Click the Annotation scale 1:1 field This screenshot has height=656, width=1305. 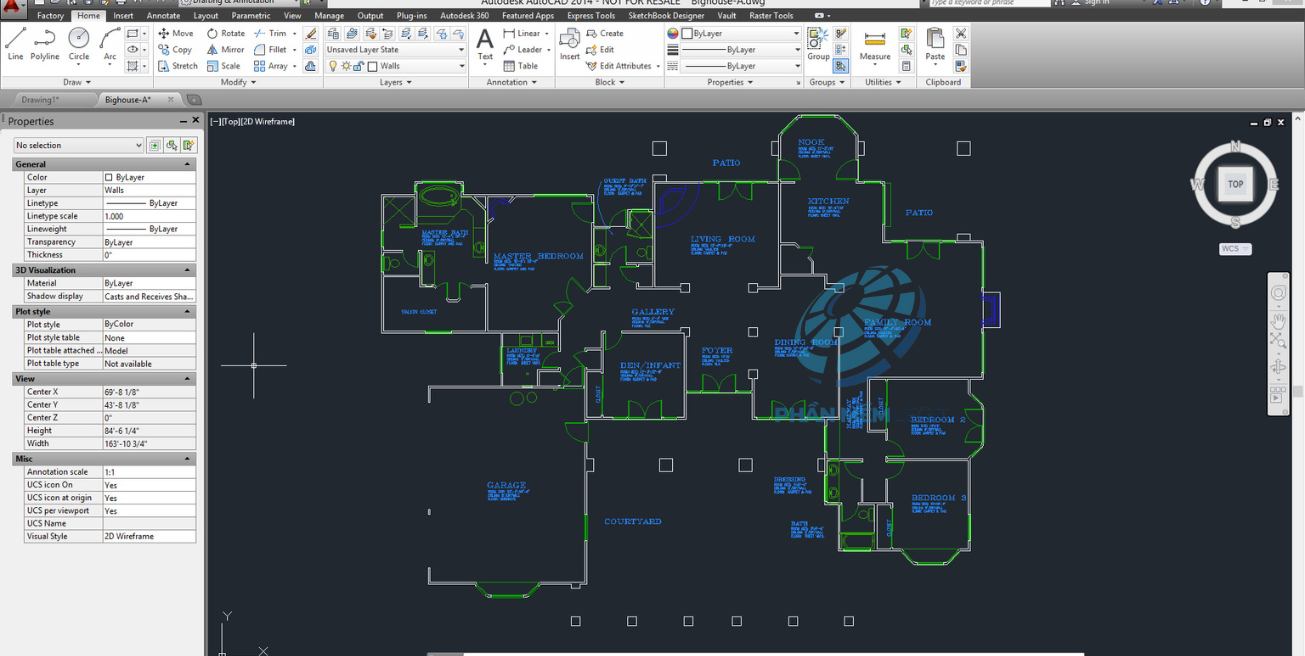pyautogui.click(x=149, y=472)
